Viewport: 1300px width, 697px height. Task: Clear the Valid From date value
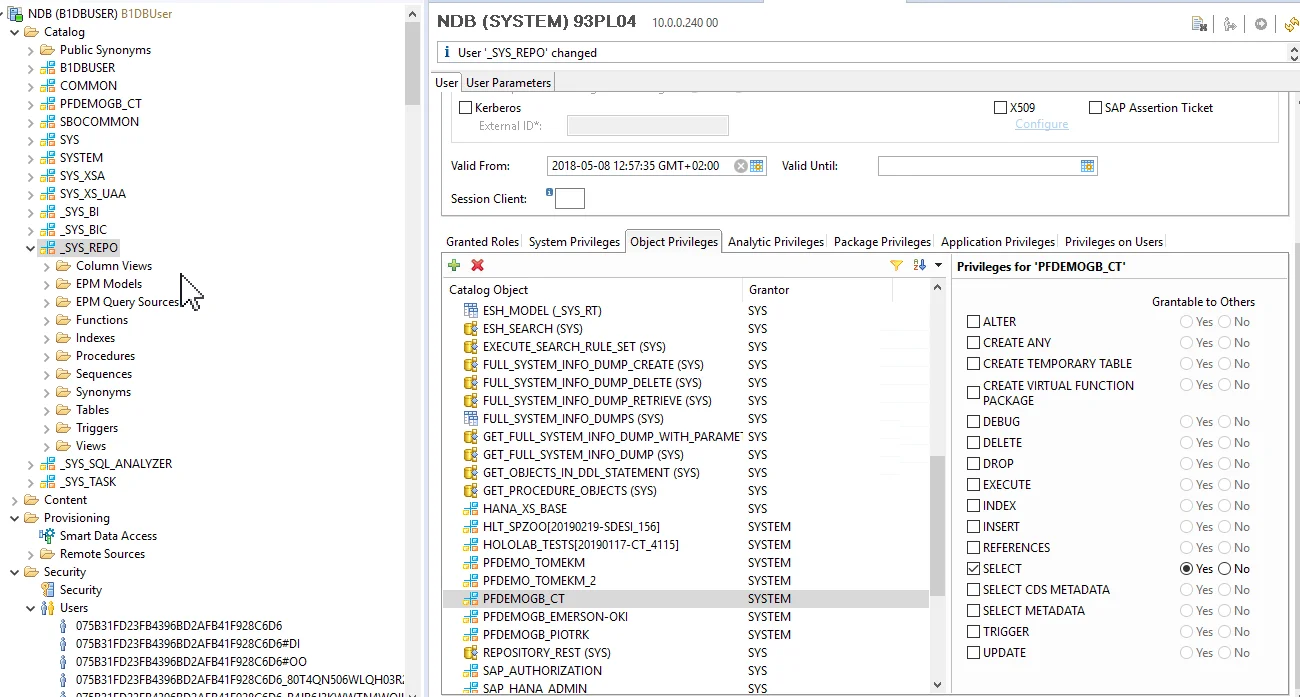[x=740, y=166]
